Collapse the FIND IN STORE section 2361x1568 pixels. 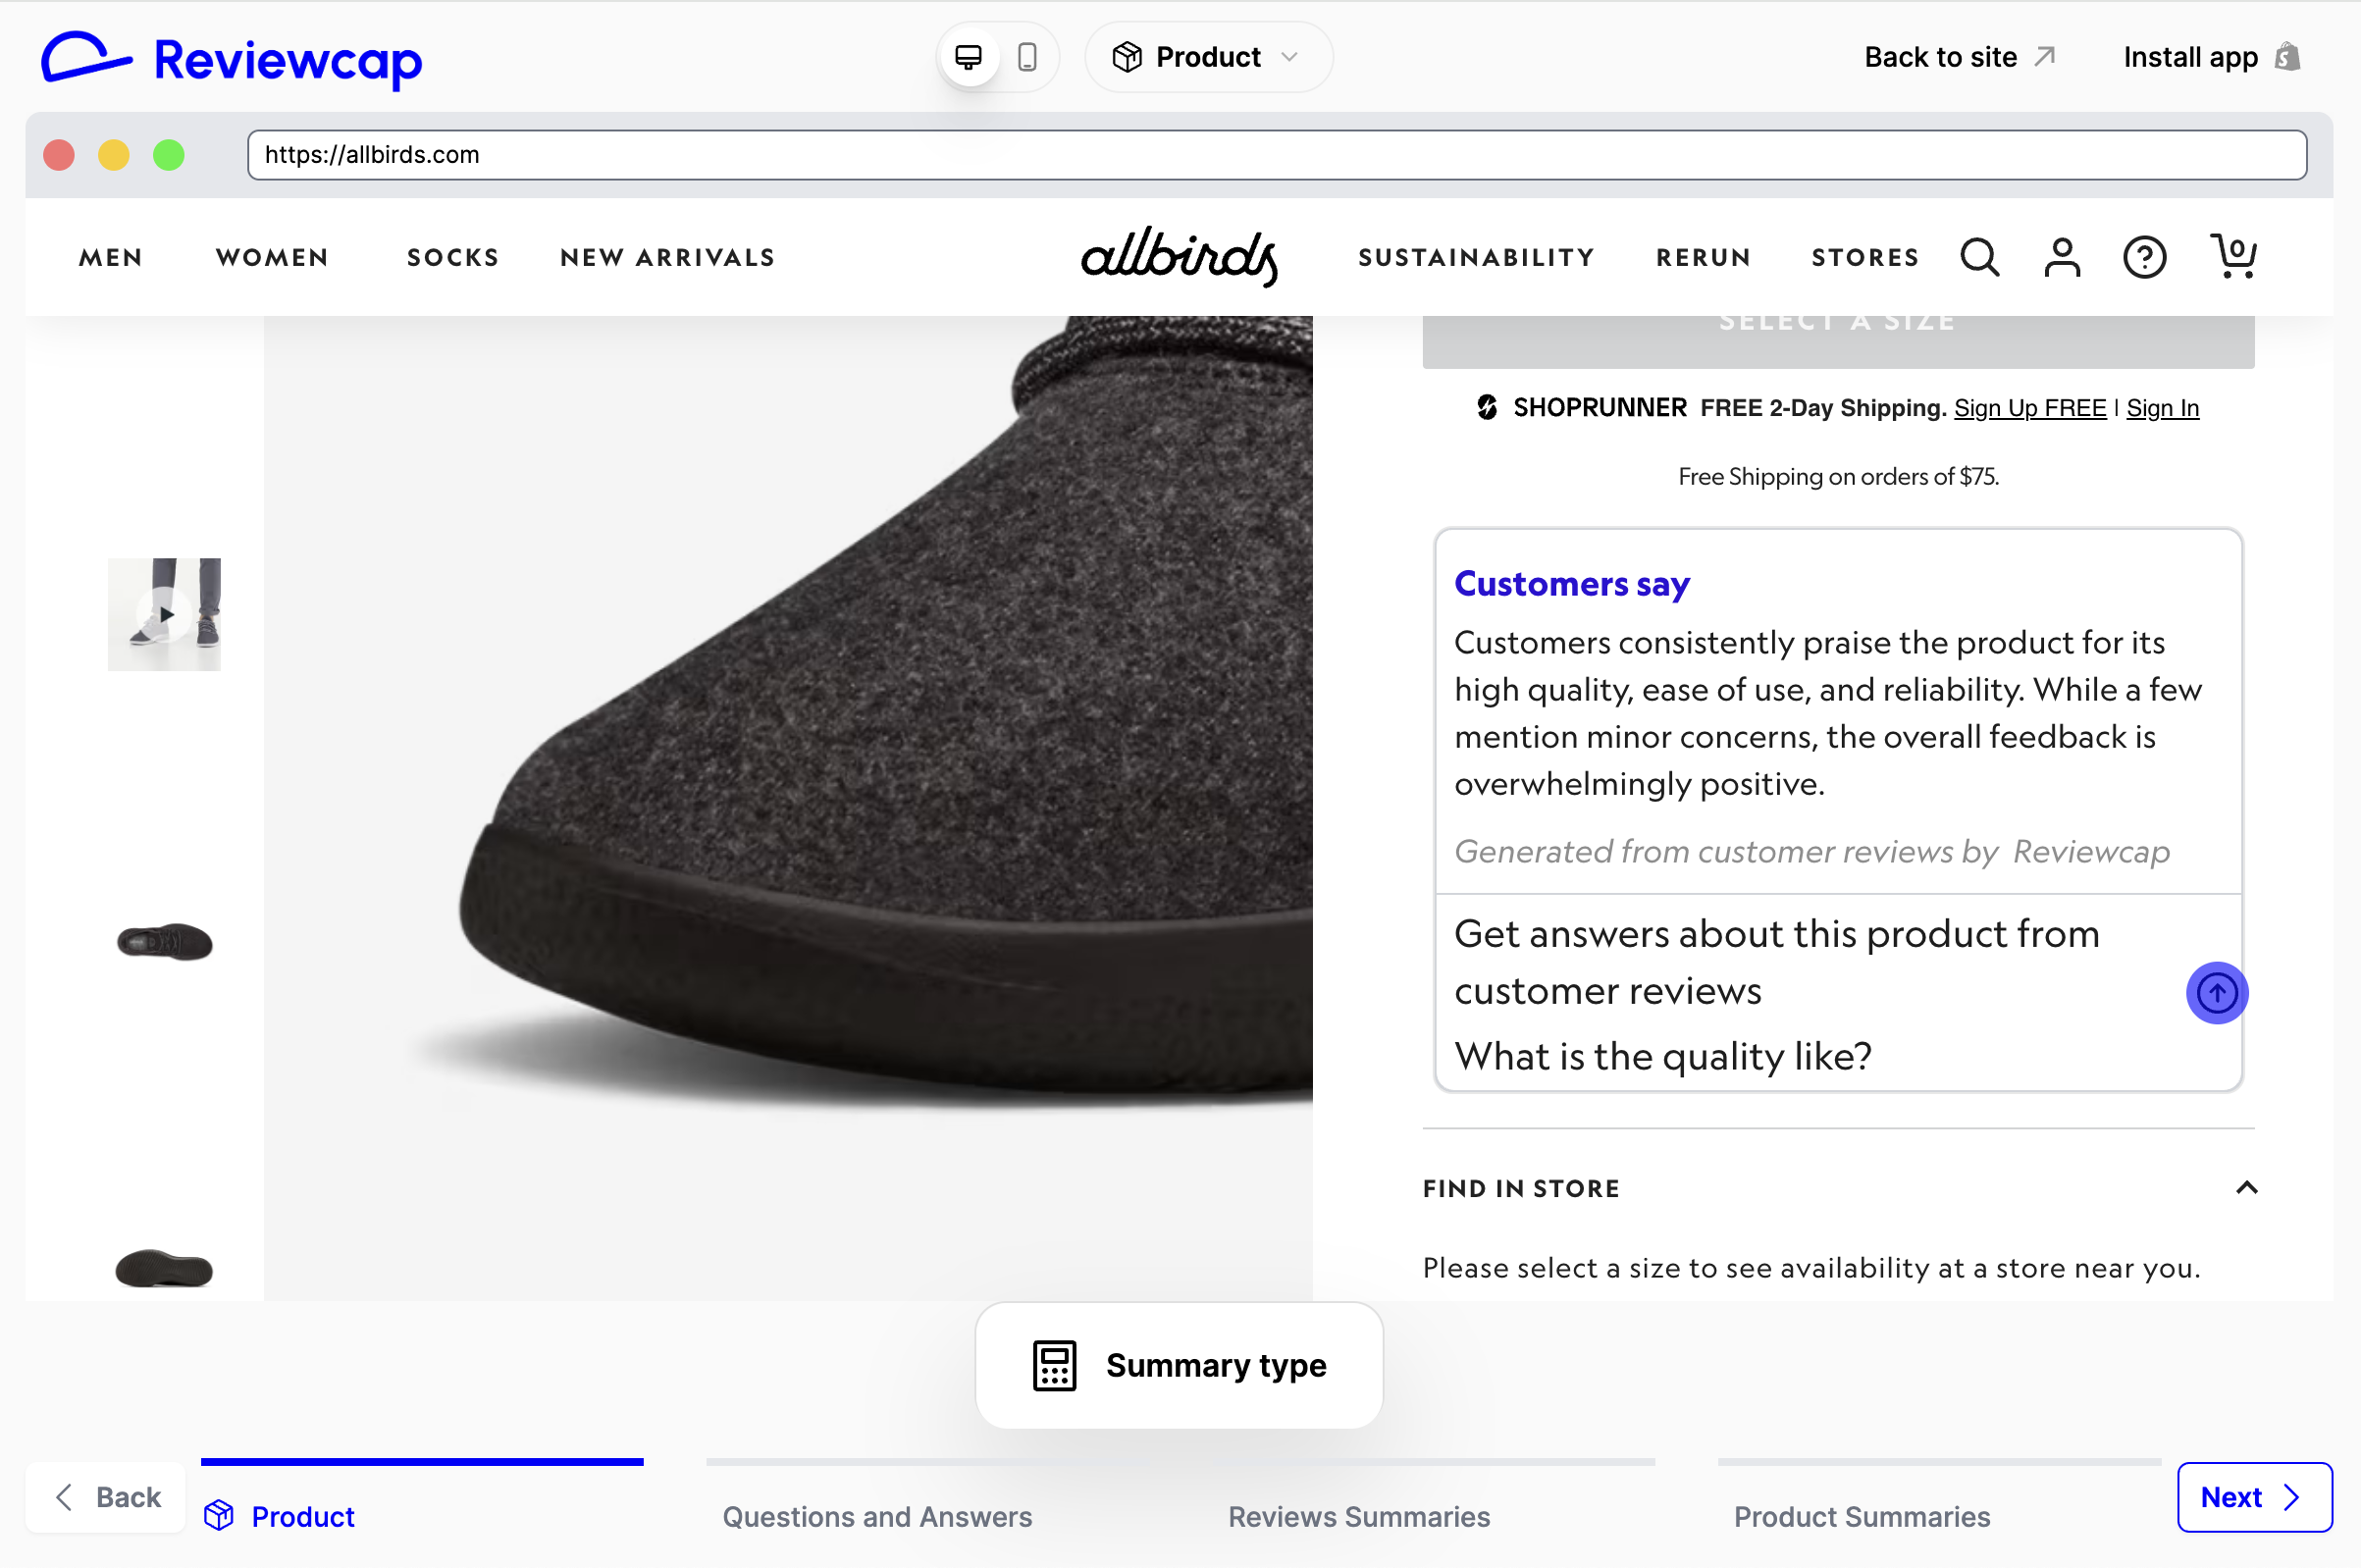(x=2246, y=1188)
